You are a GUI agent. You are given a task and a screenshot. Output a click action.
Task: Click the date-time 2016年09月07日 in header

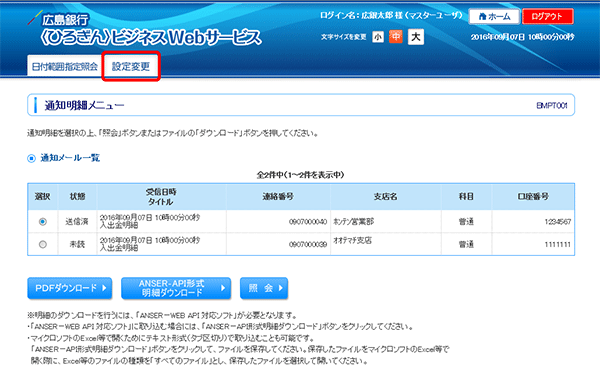pyautogui.click(x=522, y=37)
